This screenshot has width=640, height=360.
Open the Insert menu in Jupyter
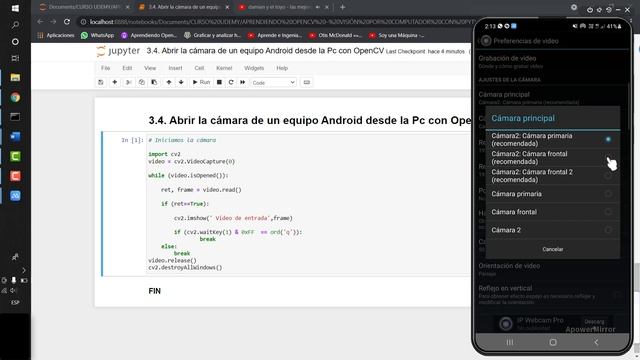coord(175,68)
